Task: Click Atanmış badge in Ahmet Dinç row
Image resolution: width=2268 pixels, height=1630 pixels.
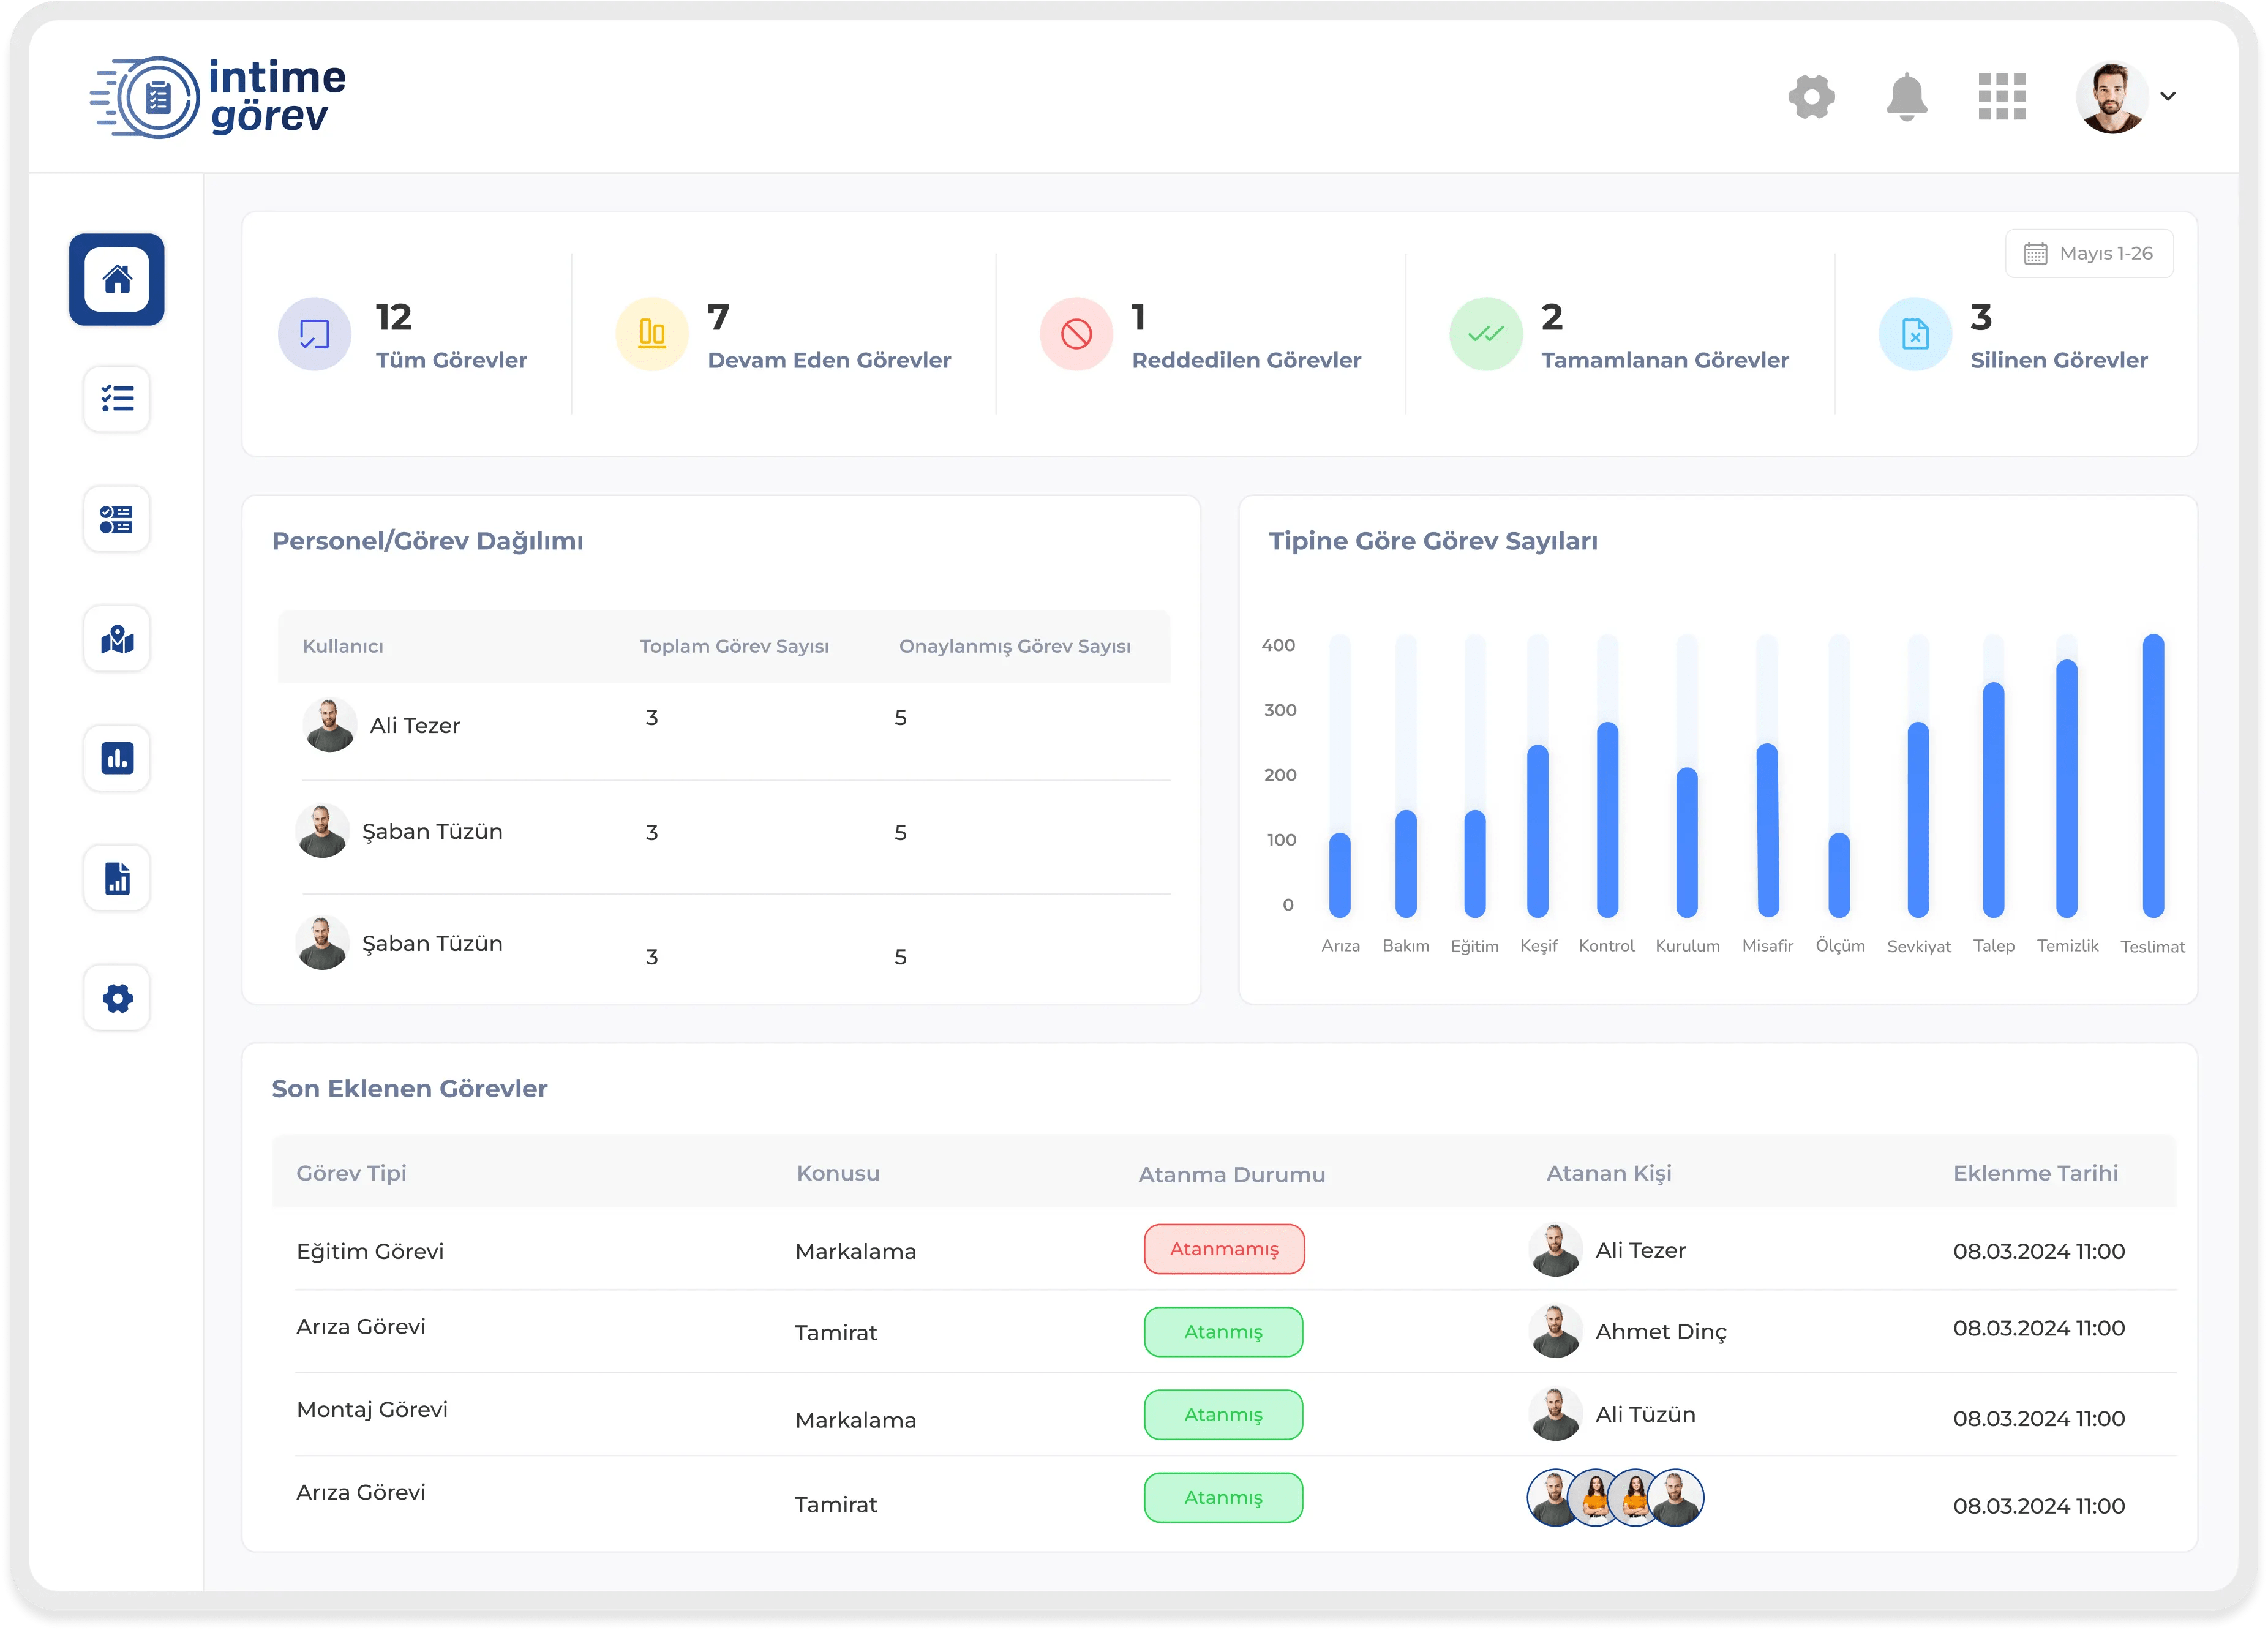Action: pyautogui.click(x=1224, y=1332)
